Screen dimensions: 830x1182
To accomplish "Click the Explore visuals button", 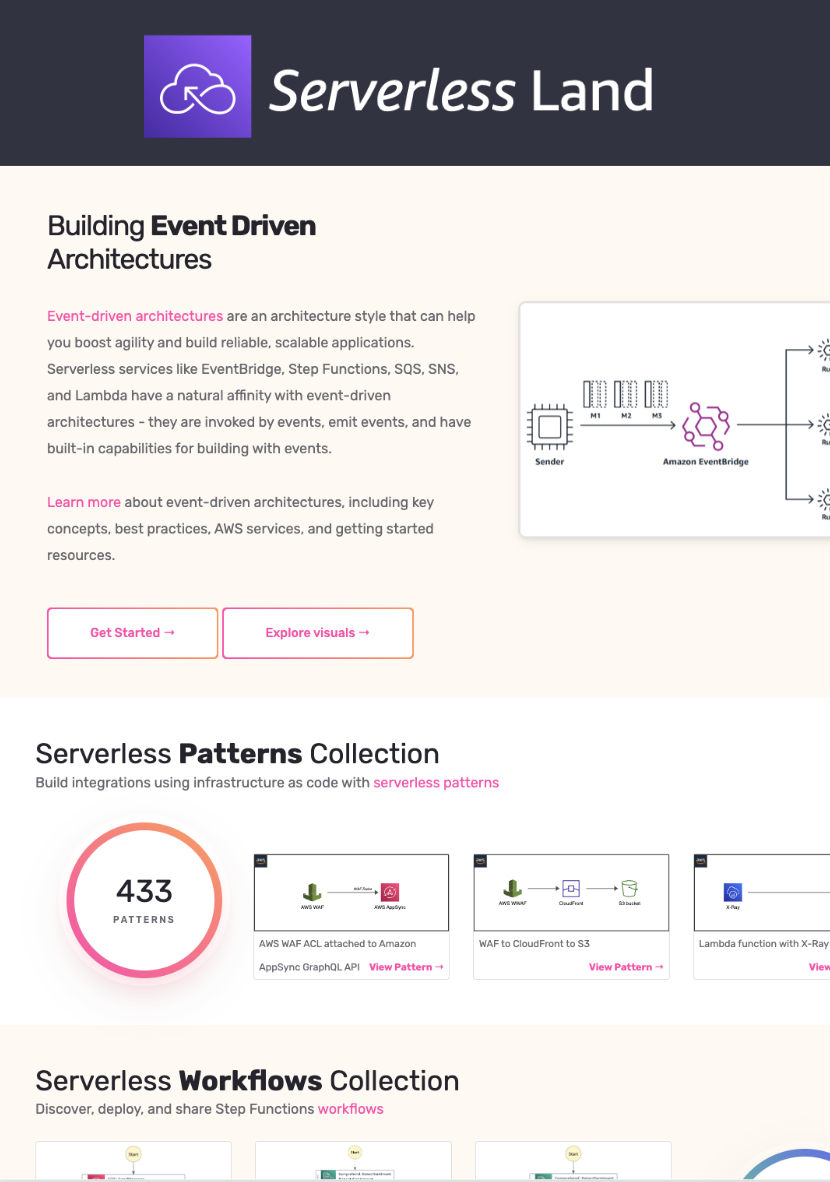I will point(318,633).
